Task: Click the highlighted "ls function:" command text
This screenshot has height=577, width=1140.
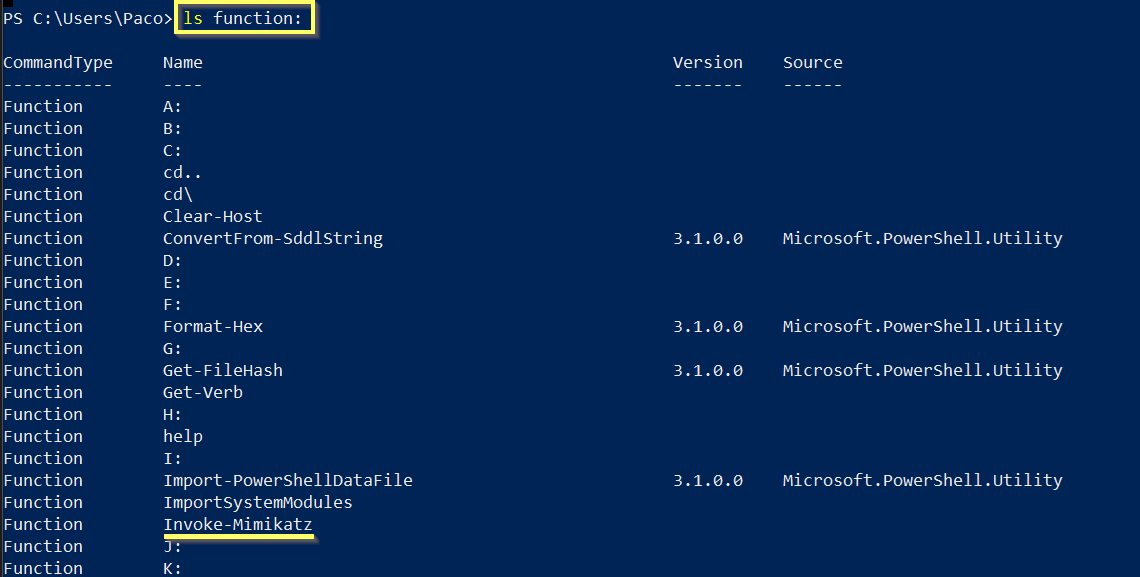Action: pos(244,19)
